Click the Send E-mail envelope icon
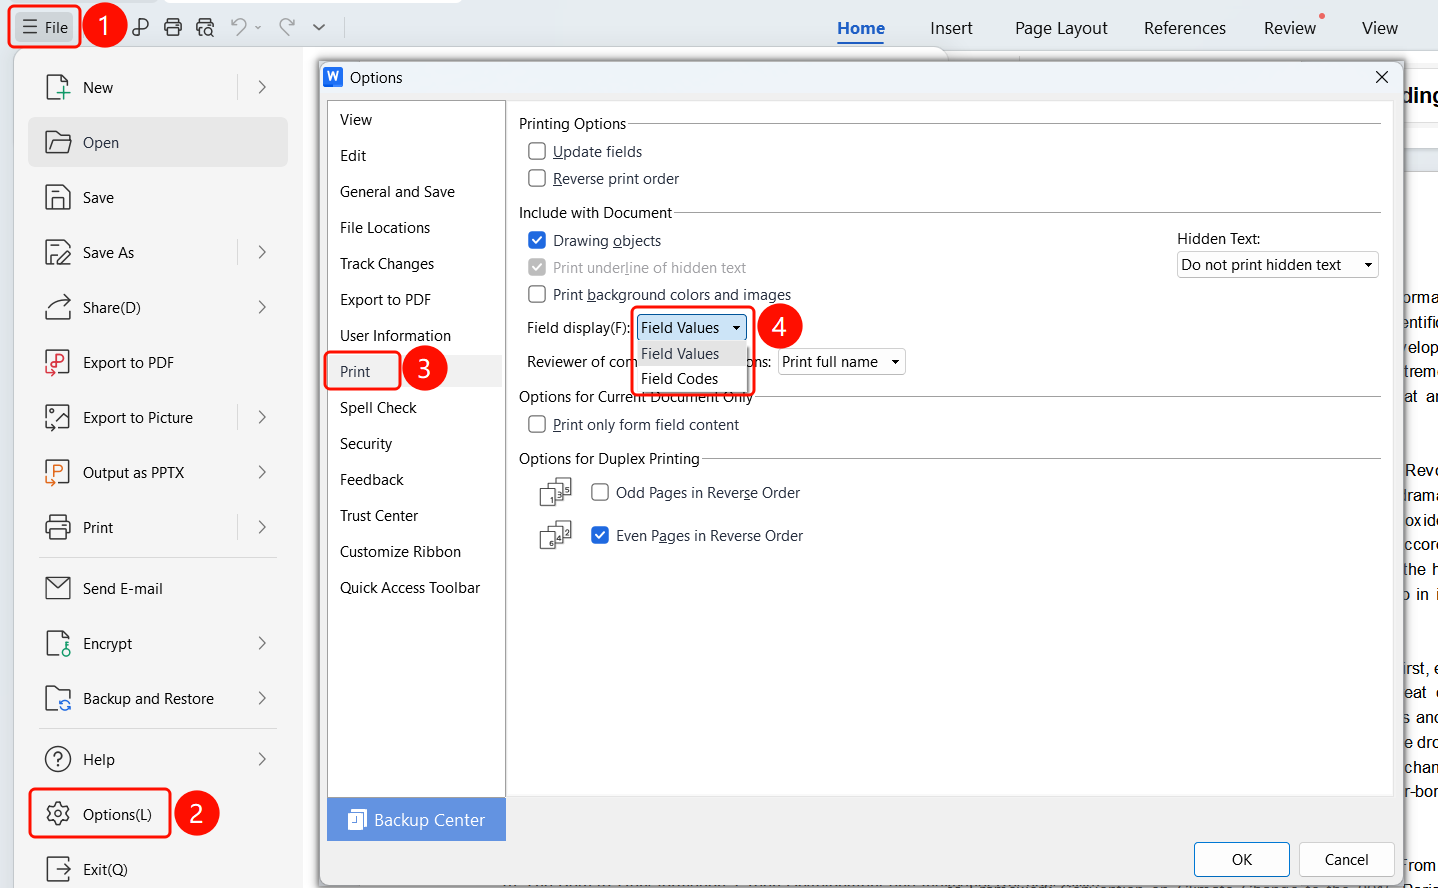This screenshot has height=888, width=1438. point(58,589)
